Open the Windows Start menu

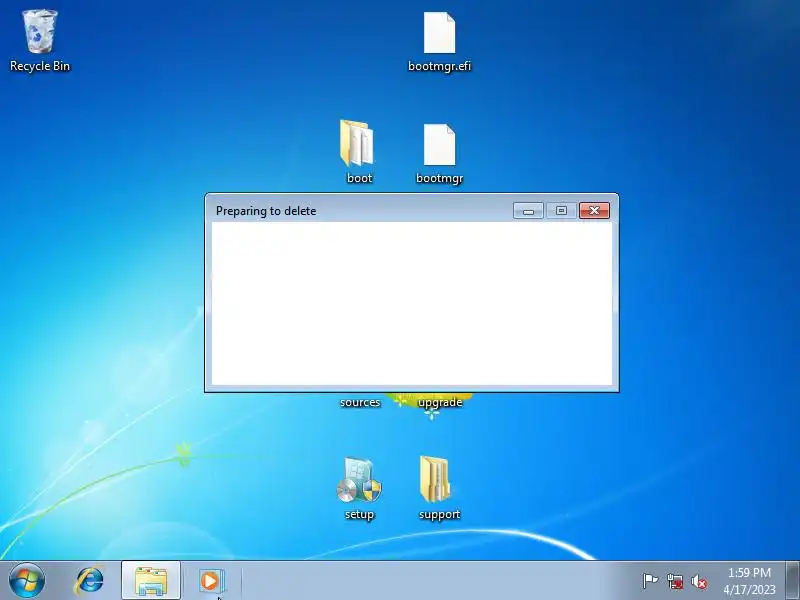click(x=27, y=581)
